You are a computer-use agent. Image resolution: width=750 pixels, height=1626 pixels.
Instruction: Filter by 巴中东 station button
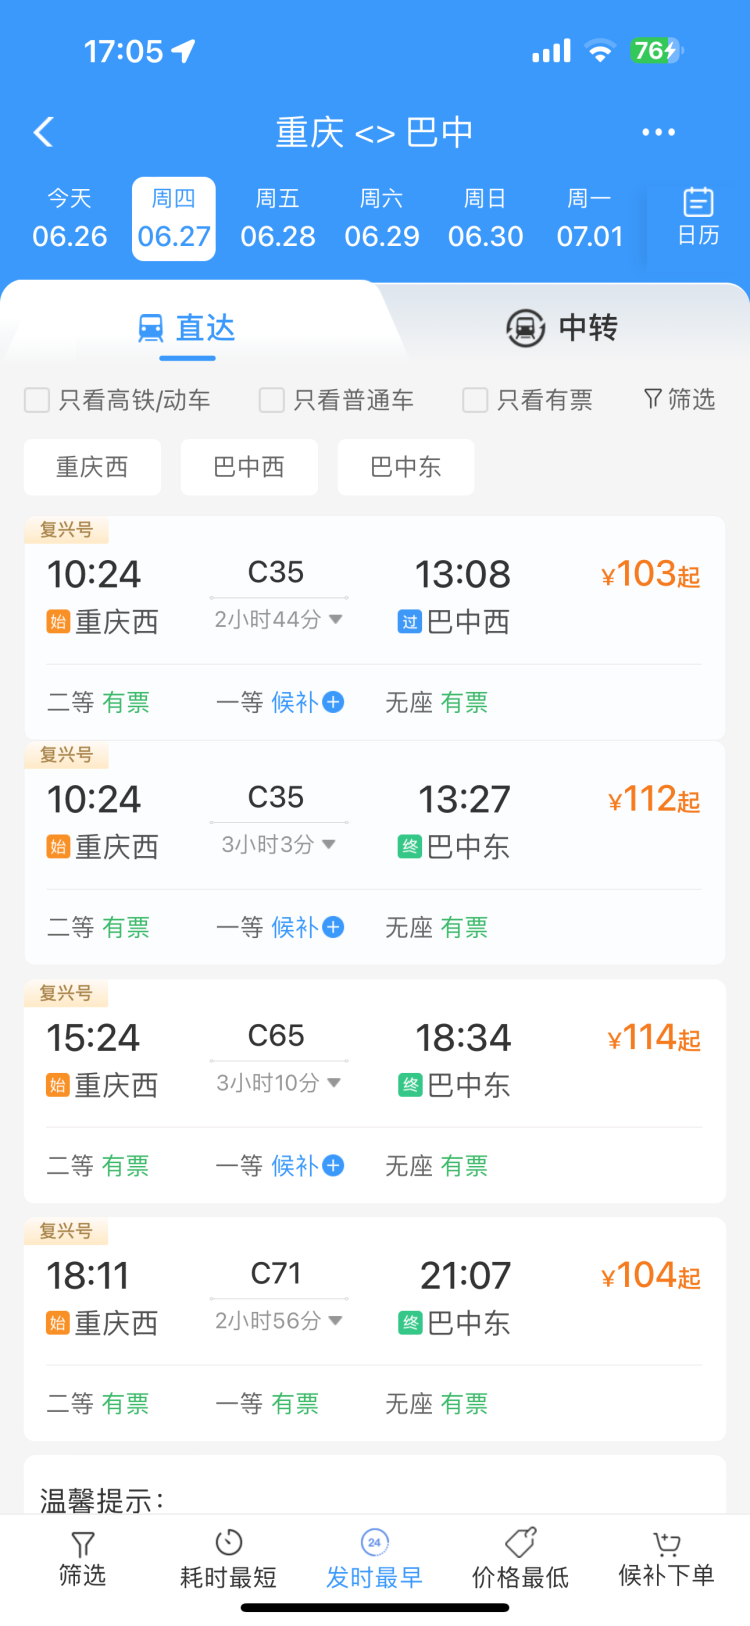pos(405,467)
